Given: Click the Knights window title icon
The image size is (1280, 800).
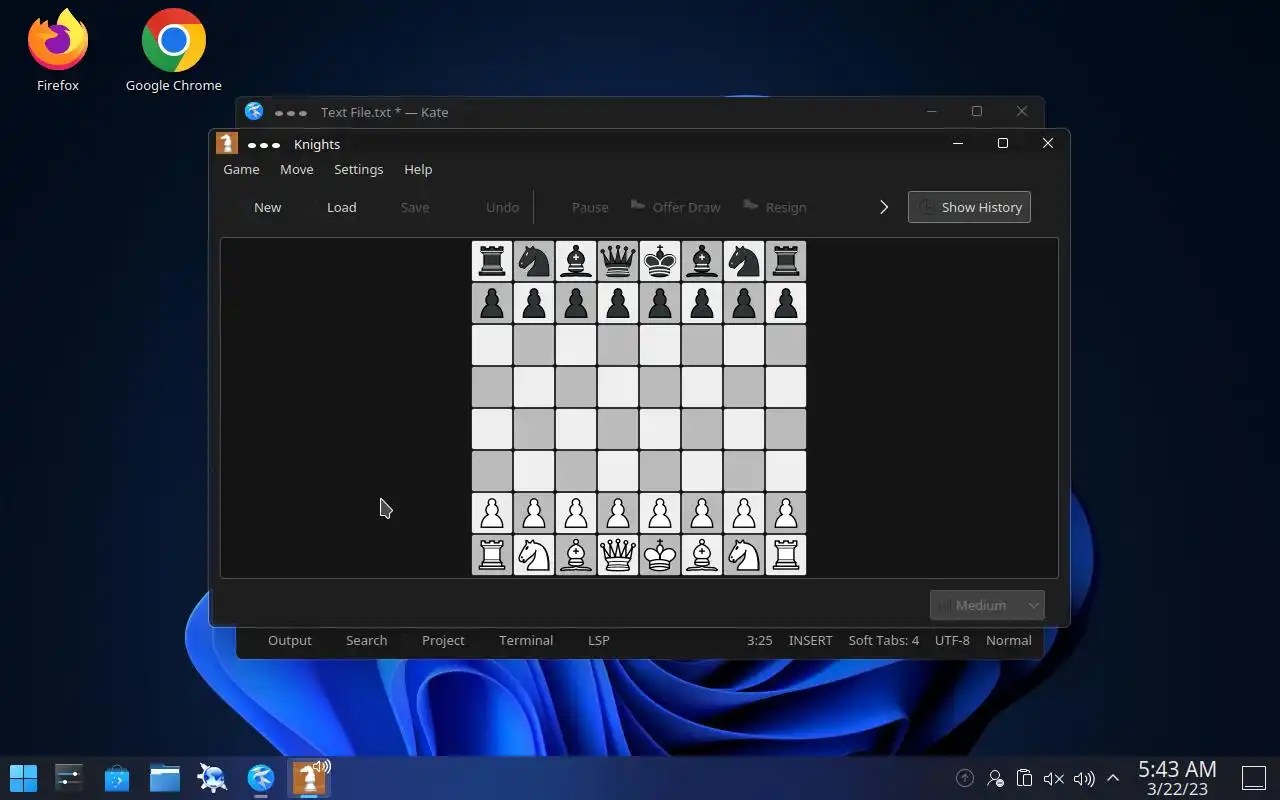Looking at the screenshot, I should tap(227, 143).
